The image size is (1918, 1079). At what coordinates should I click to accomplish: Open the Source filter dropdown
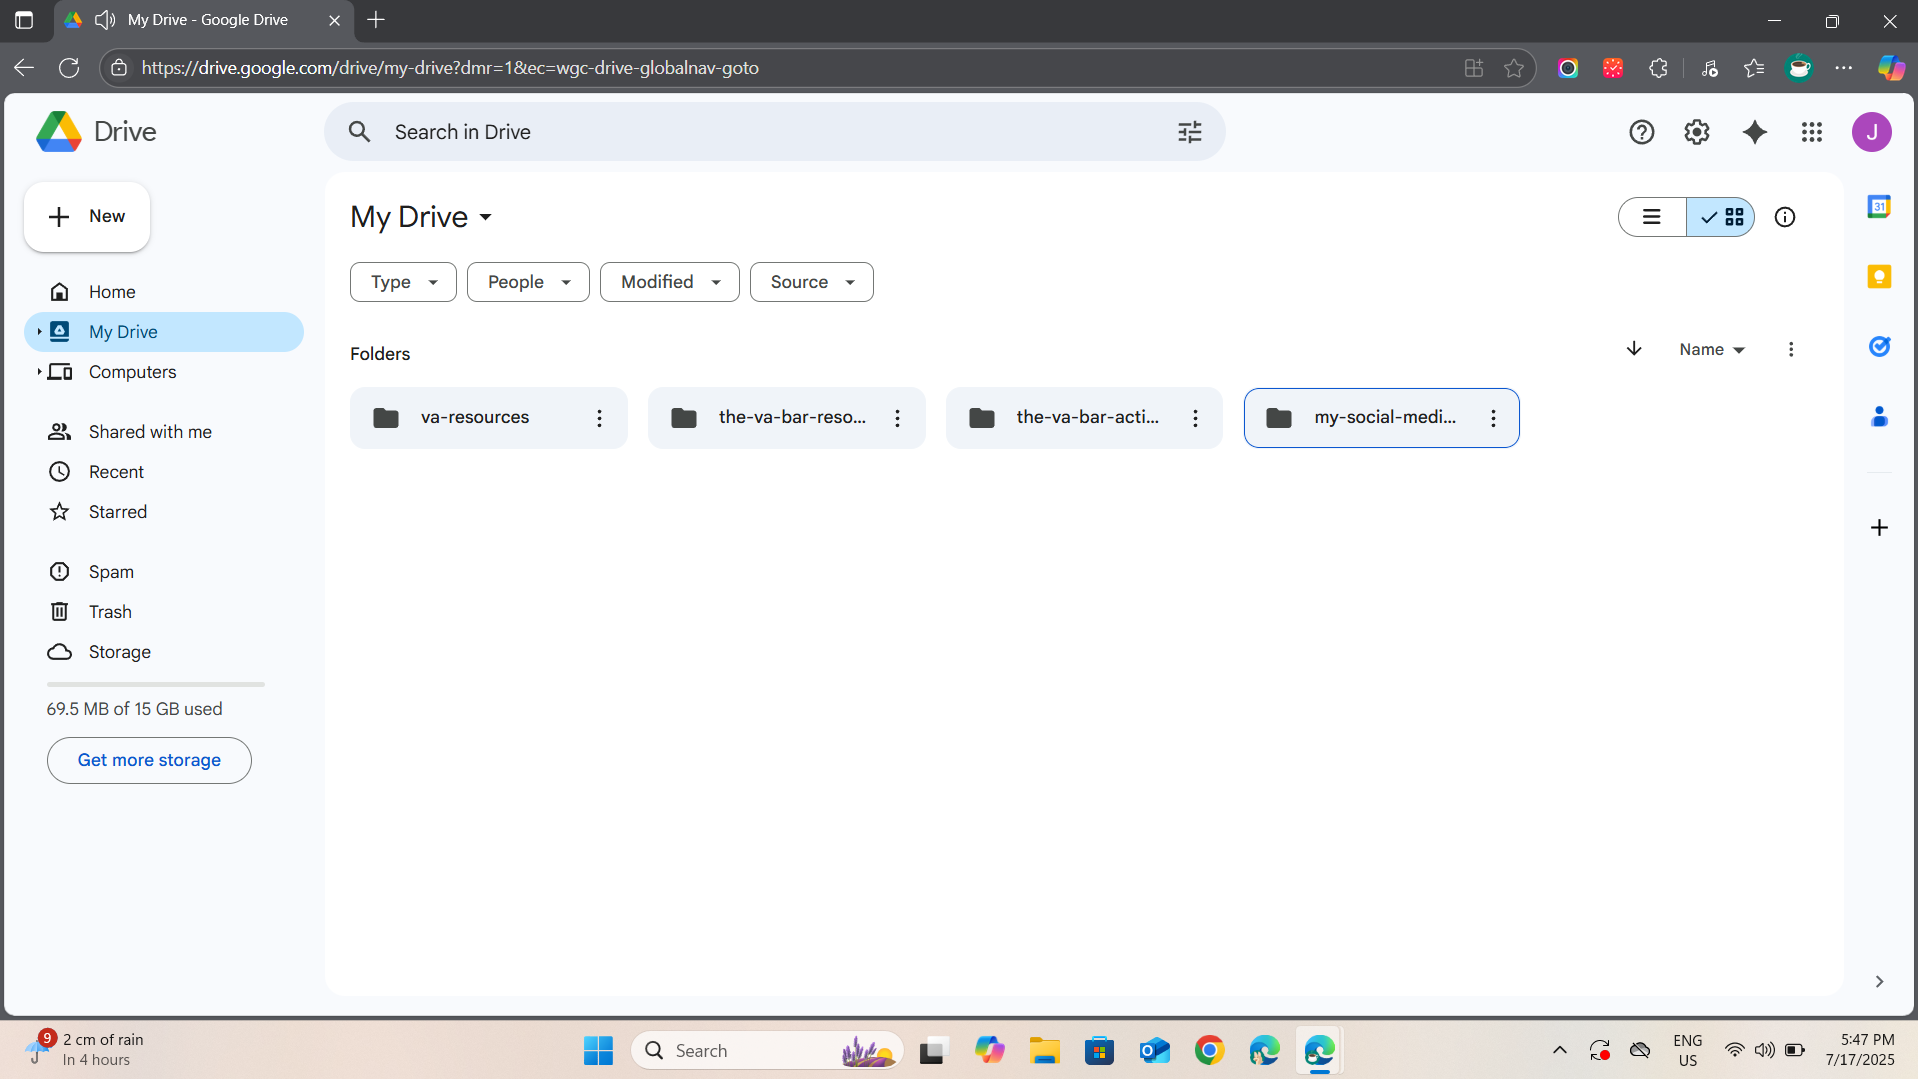tap(812, 282)
